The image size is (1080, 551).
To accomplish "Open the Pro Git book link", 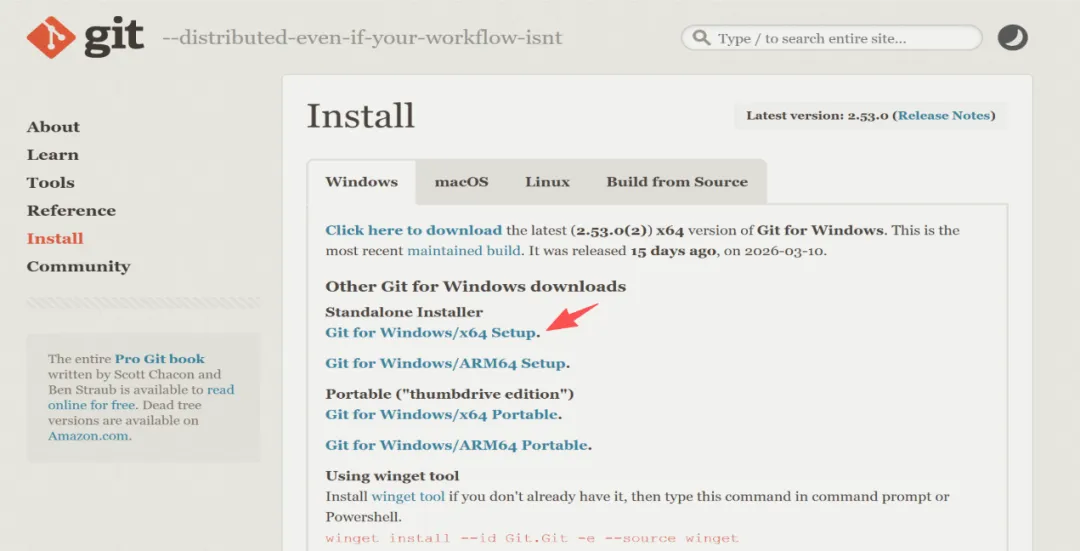I will 160,359.
